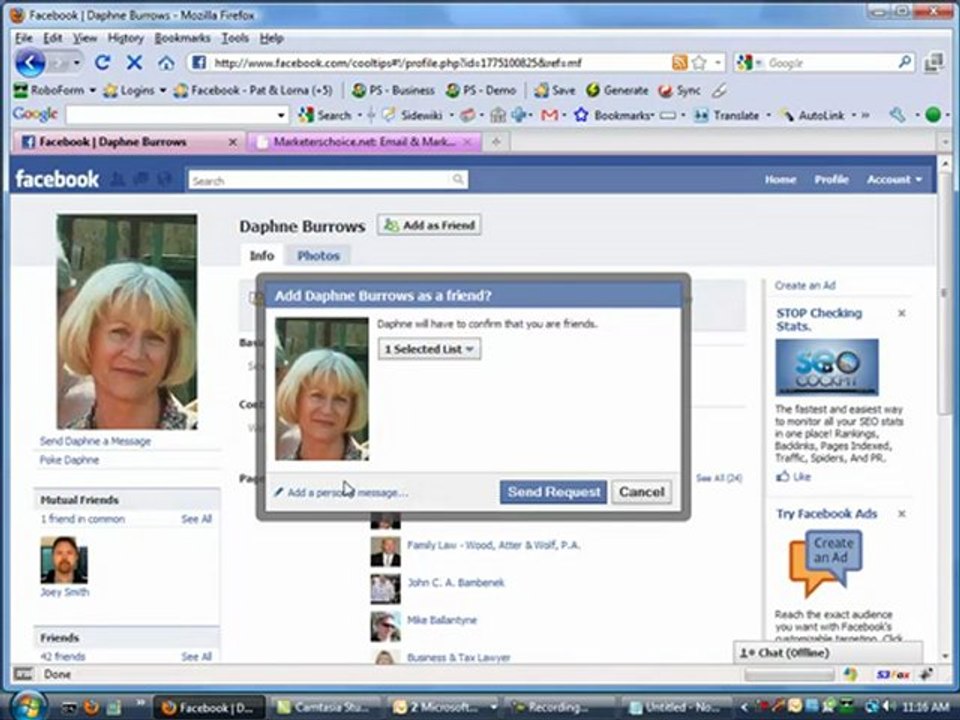This screenshot has width=960, height=720.
Task: Open the Bookmarks menu
Action: point(182,38)
